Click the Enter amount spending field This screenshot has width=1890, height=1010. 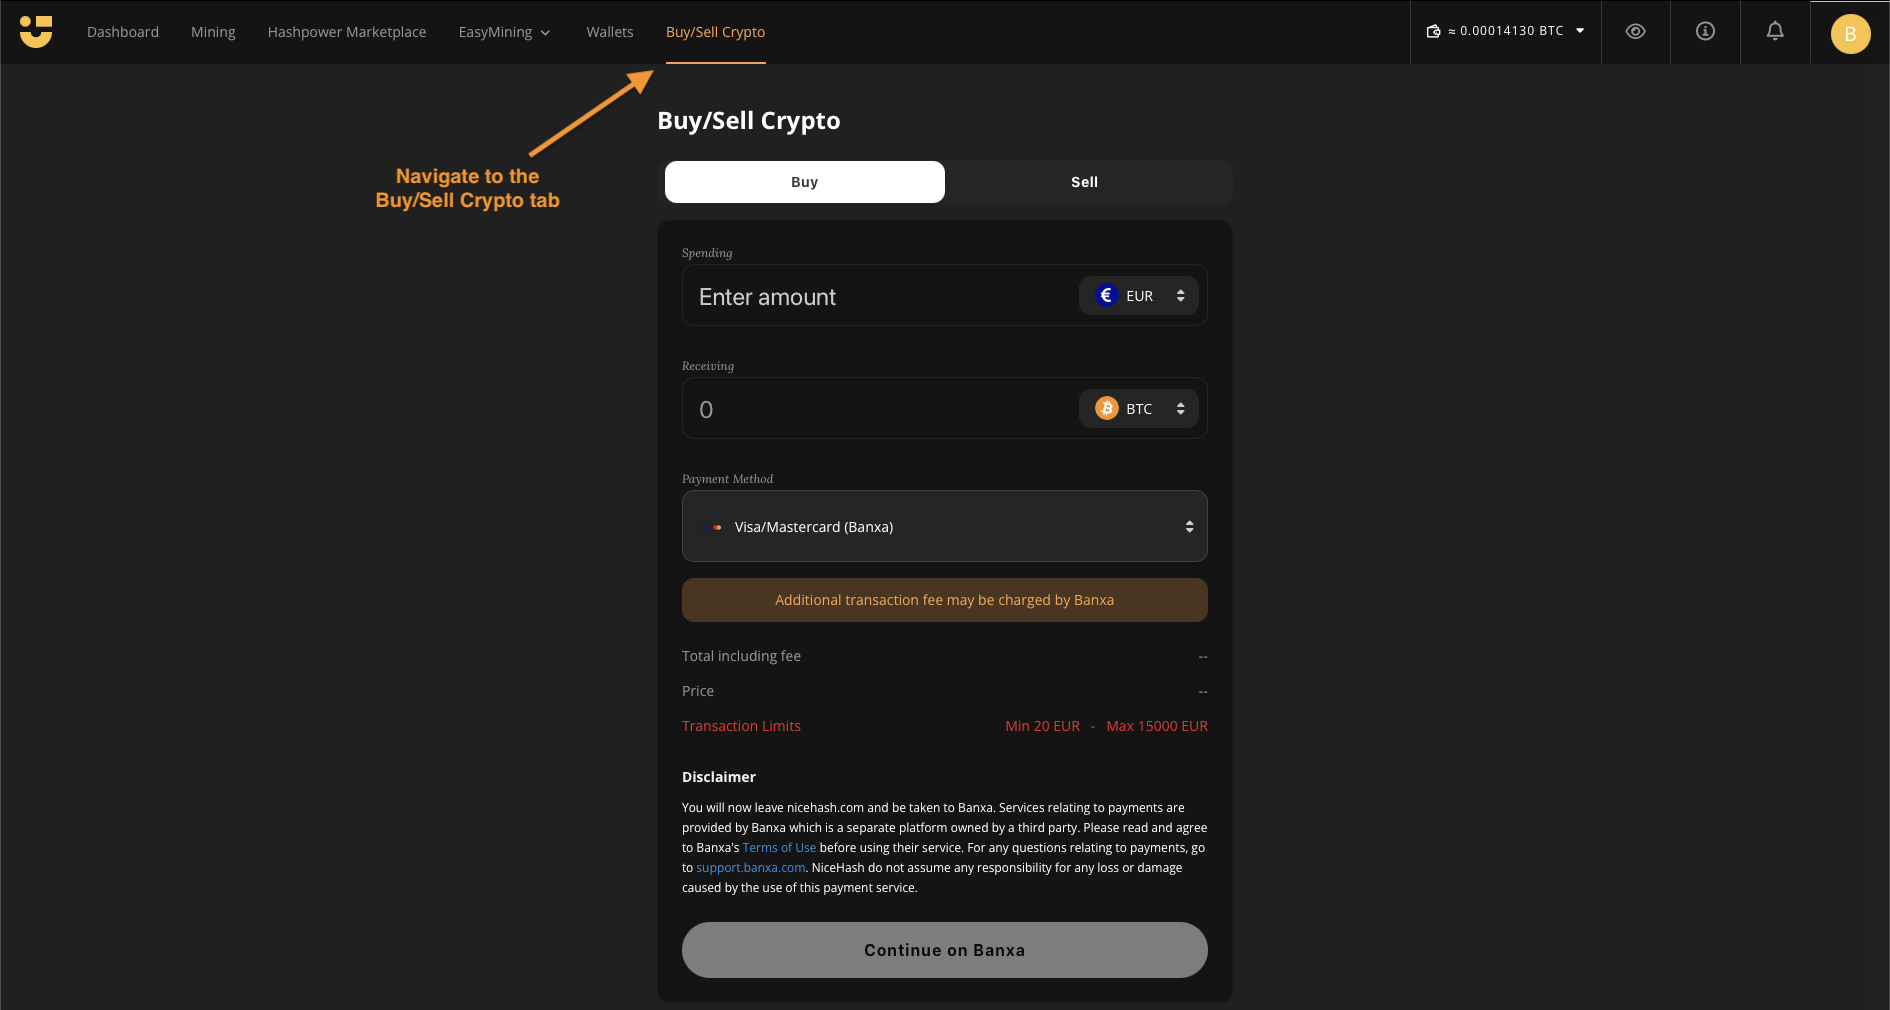(880, 297)
